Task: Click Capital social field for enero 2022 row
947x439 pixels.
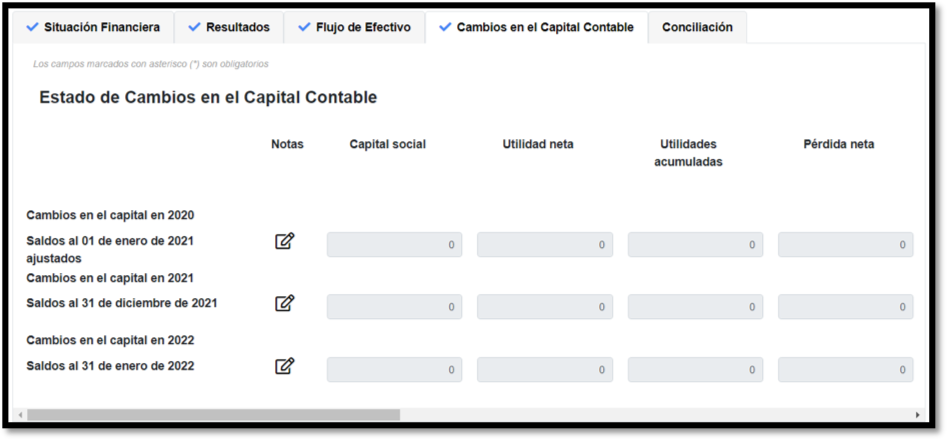Action: click(394, 370)
